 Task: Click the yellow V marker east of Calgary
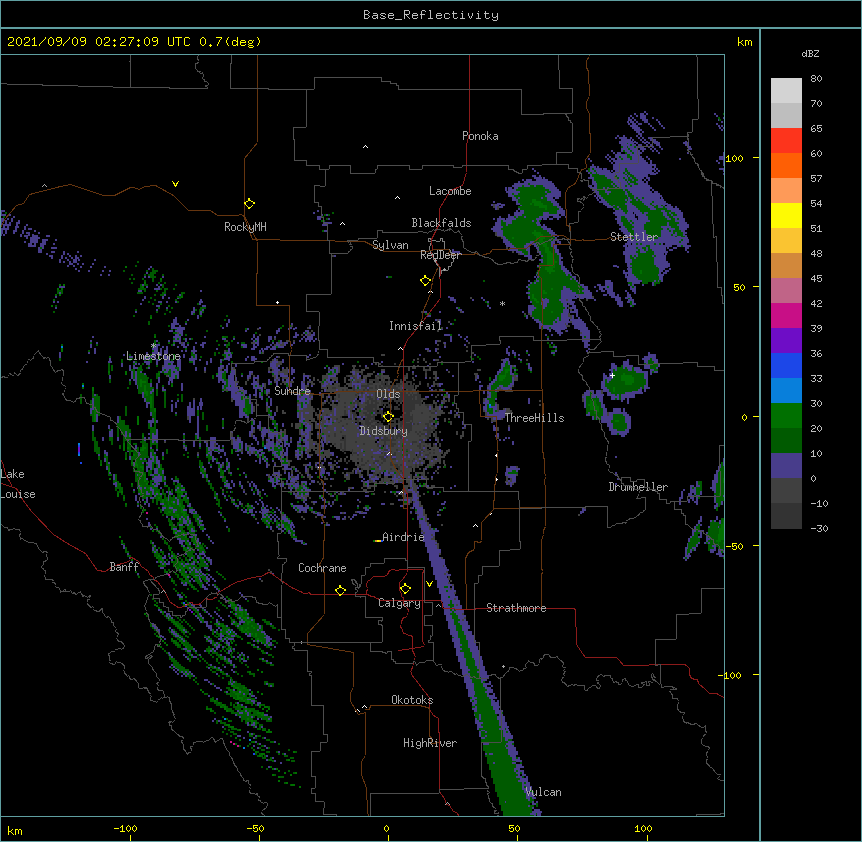(429, 584)
